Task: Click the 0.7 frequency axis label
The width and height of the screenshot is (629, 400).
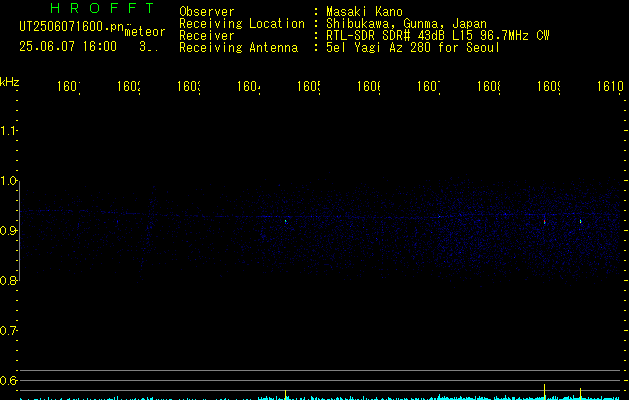Action: click(x=8, y=331)
